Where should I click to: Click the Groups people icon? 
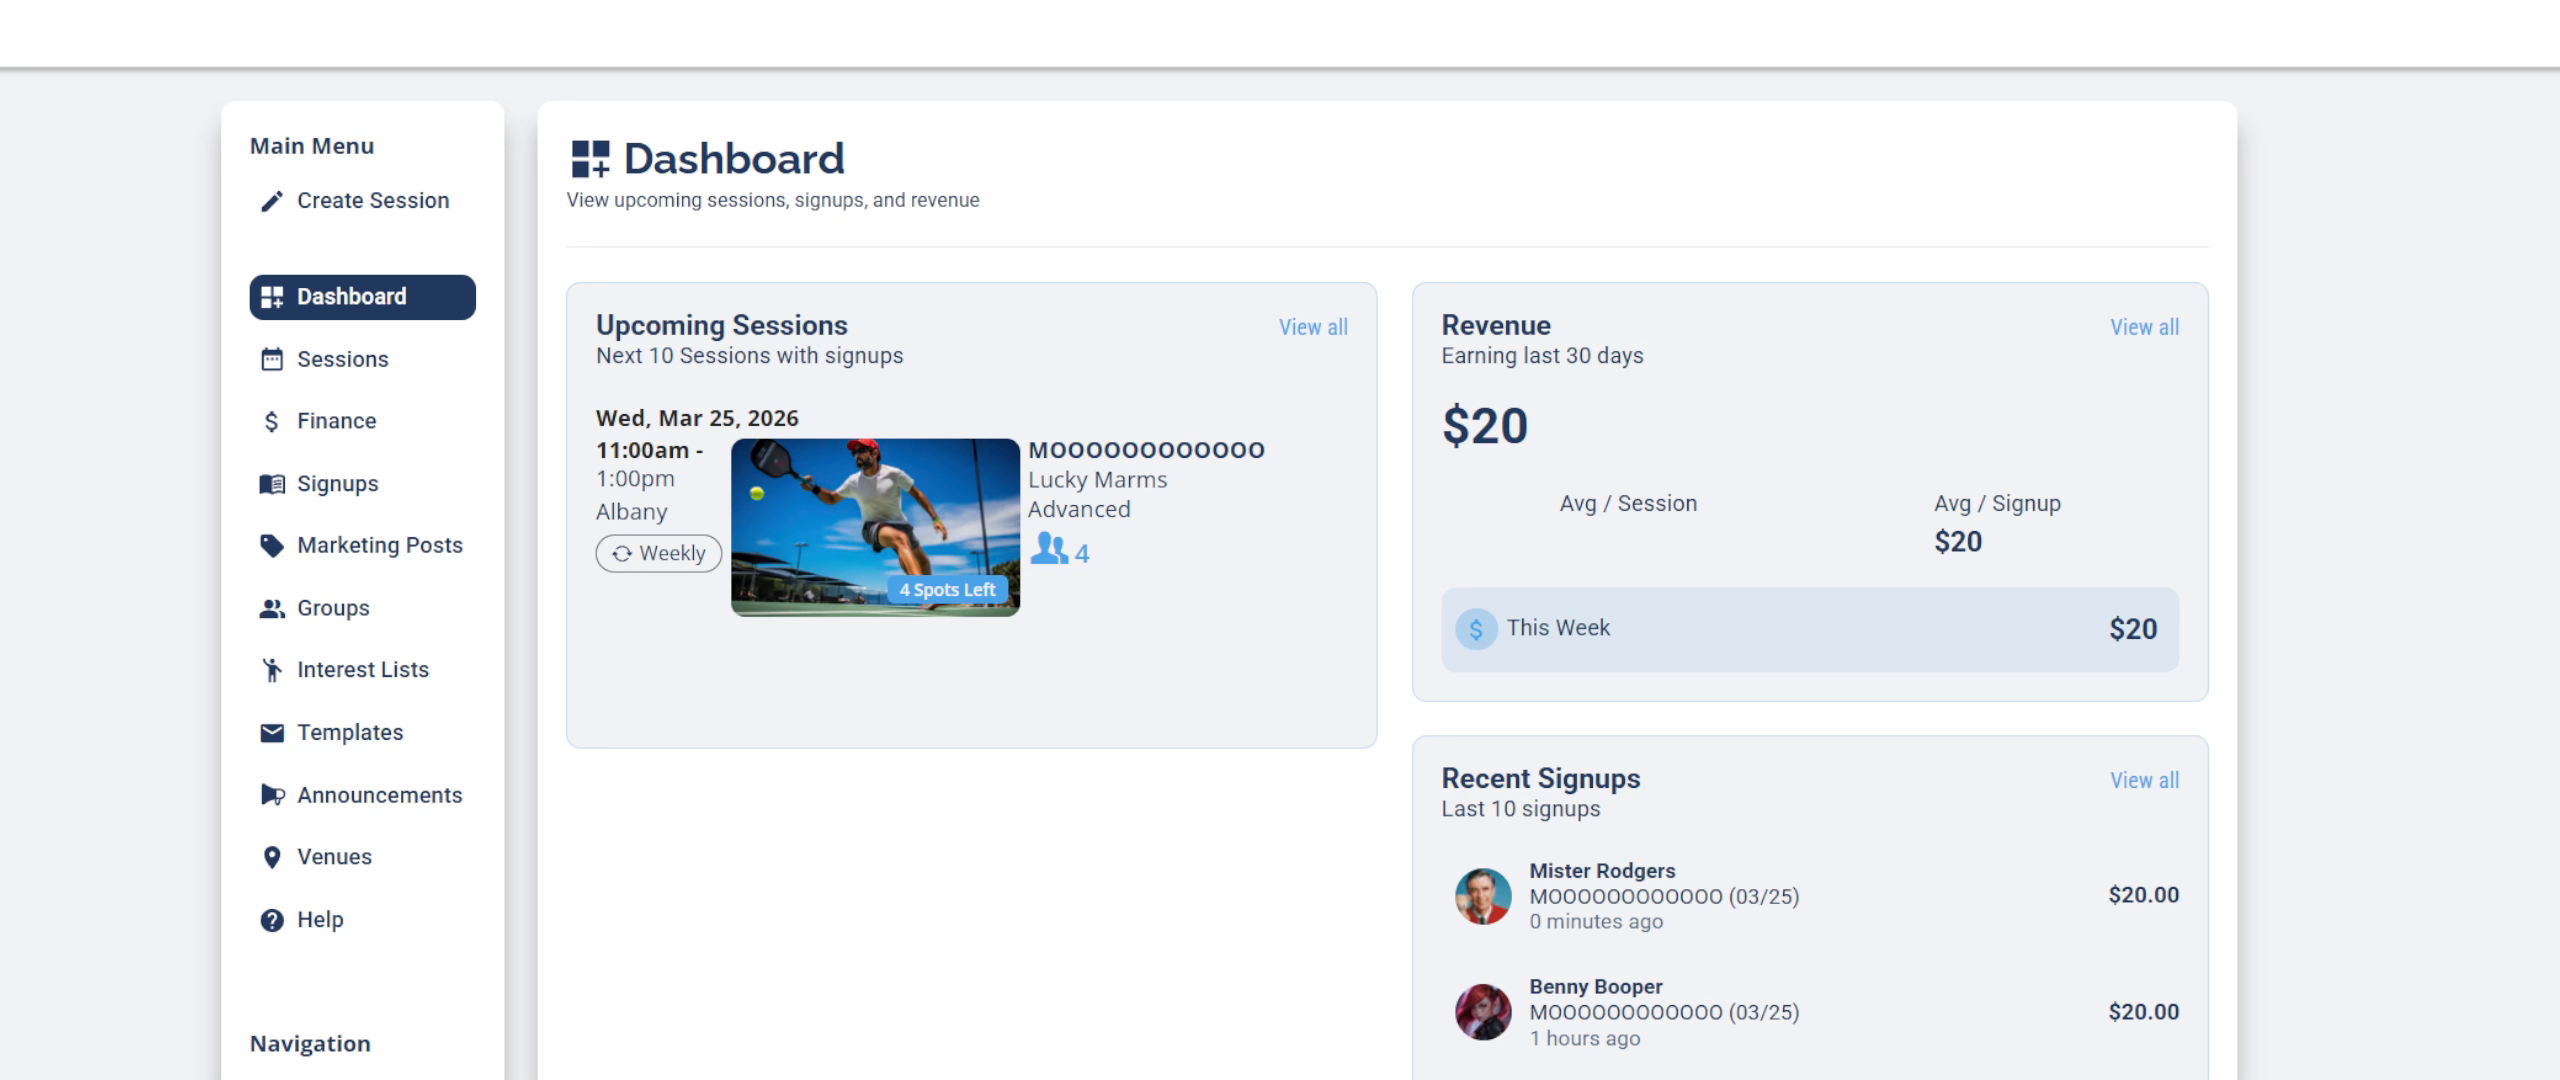(x=272, y=608)
